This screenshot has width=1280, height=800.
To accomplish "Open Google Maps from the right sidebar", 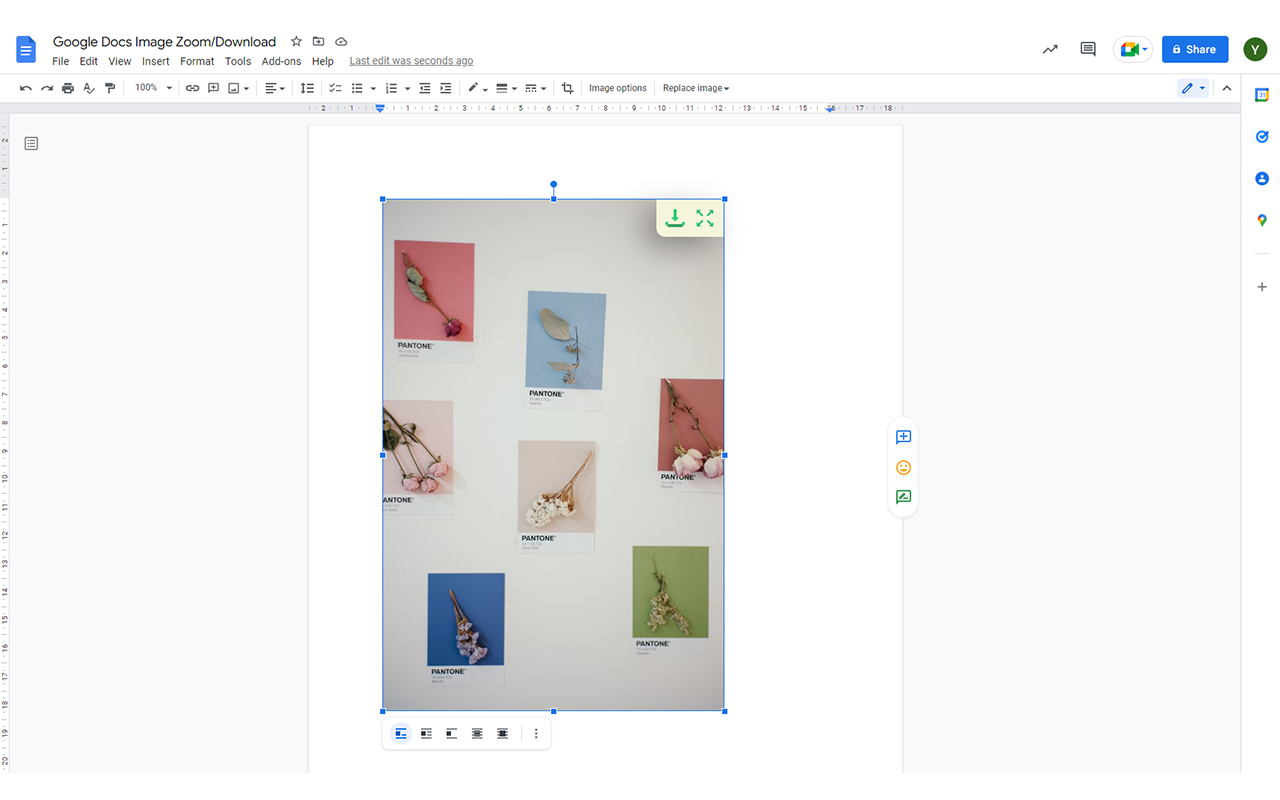I will click(1261, 220).
